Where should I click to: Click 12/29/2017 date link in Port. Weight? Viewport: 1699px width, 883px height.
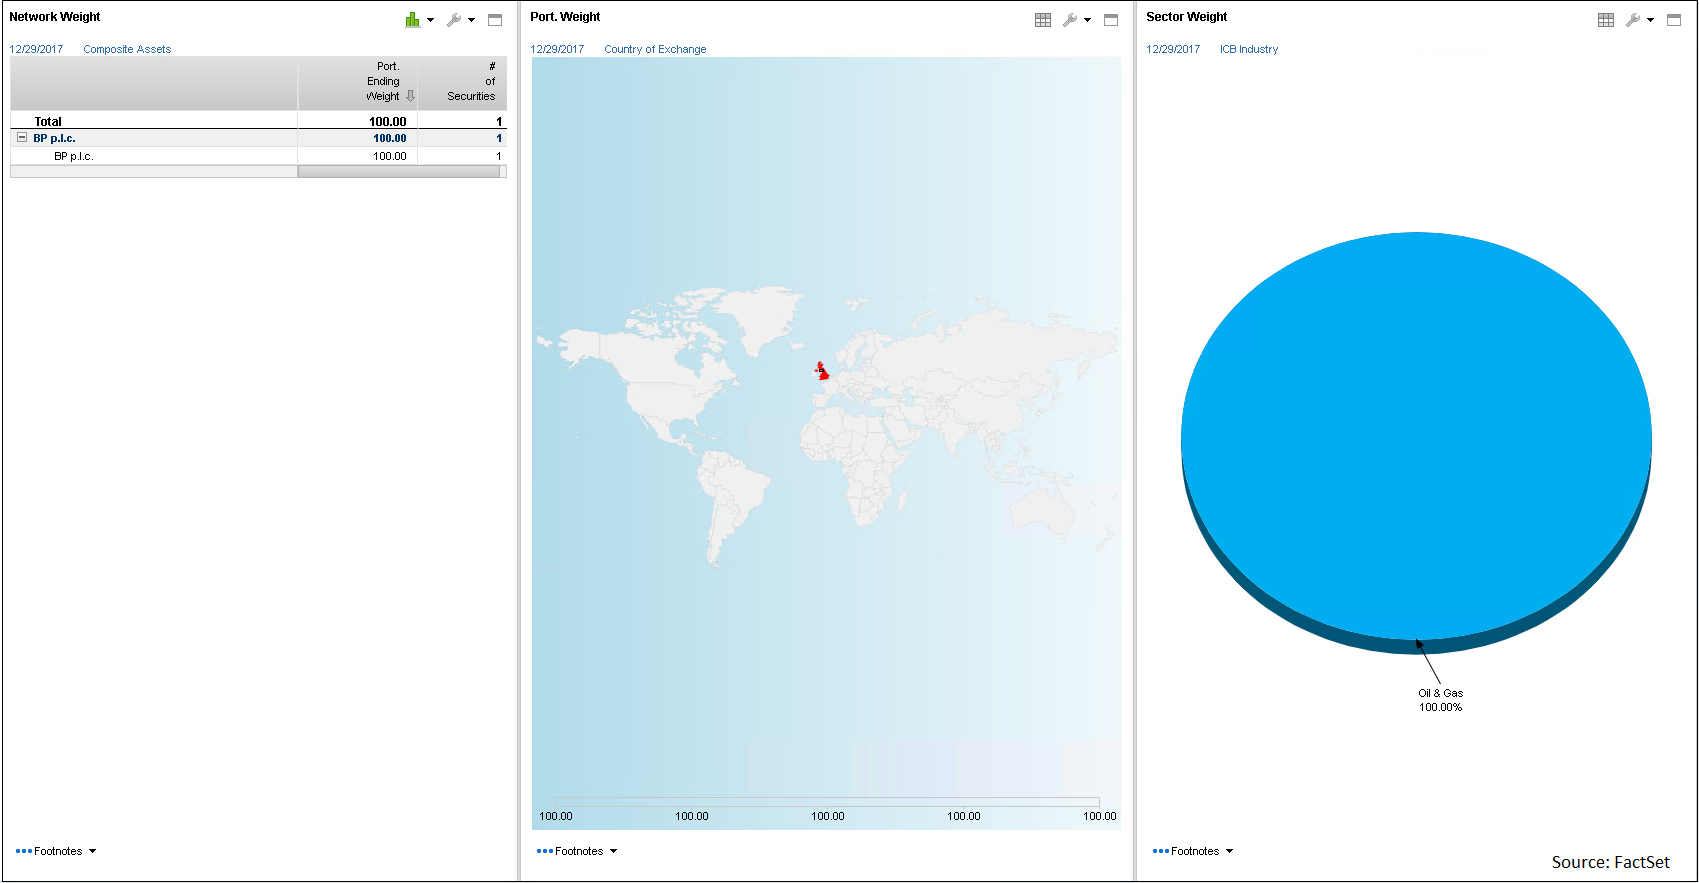[x=557, y=49]
